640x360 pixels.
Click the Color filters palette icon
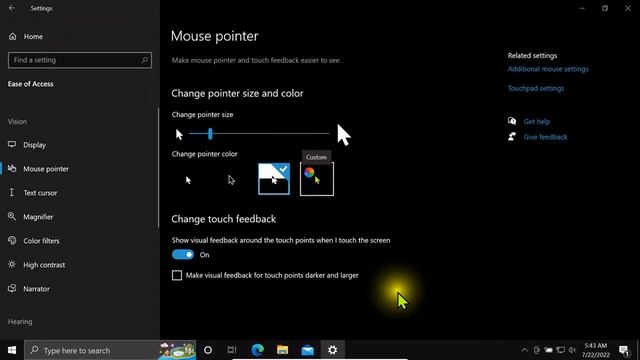click(x=12, y=240)
